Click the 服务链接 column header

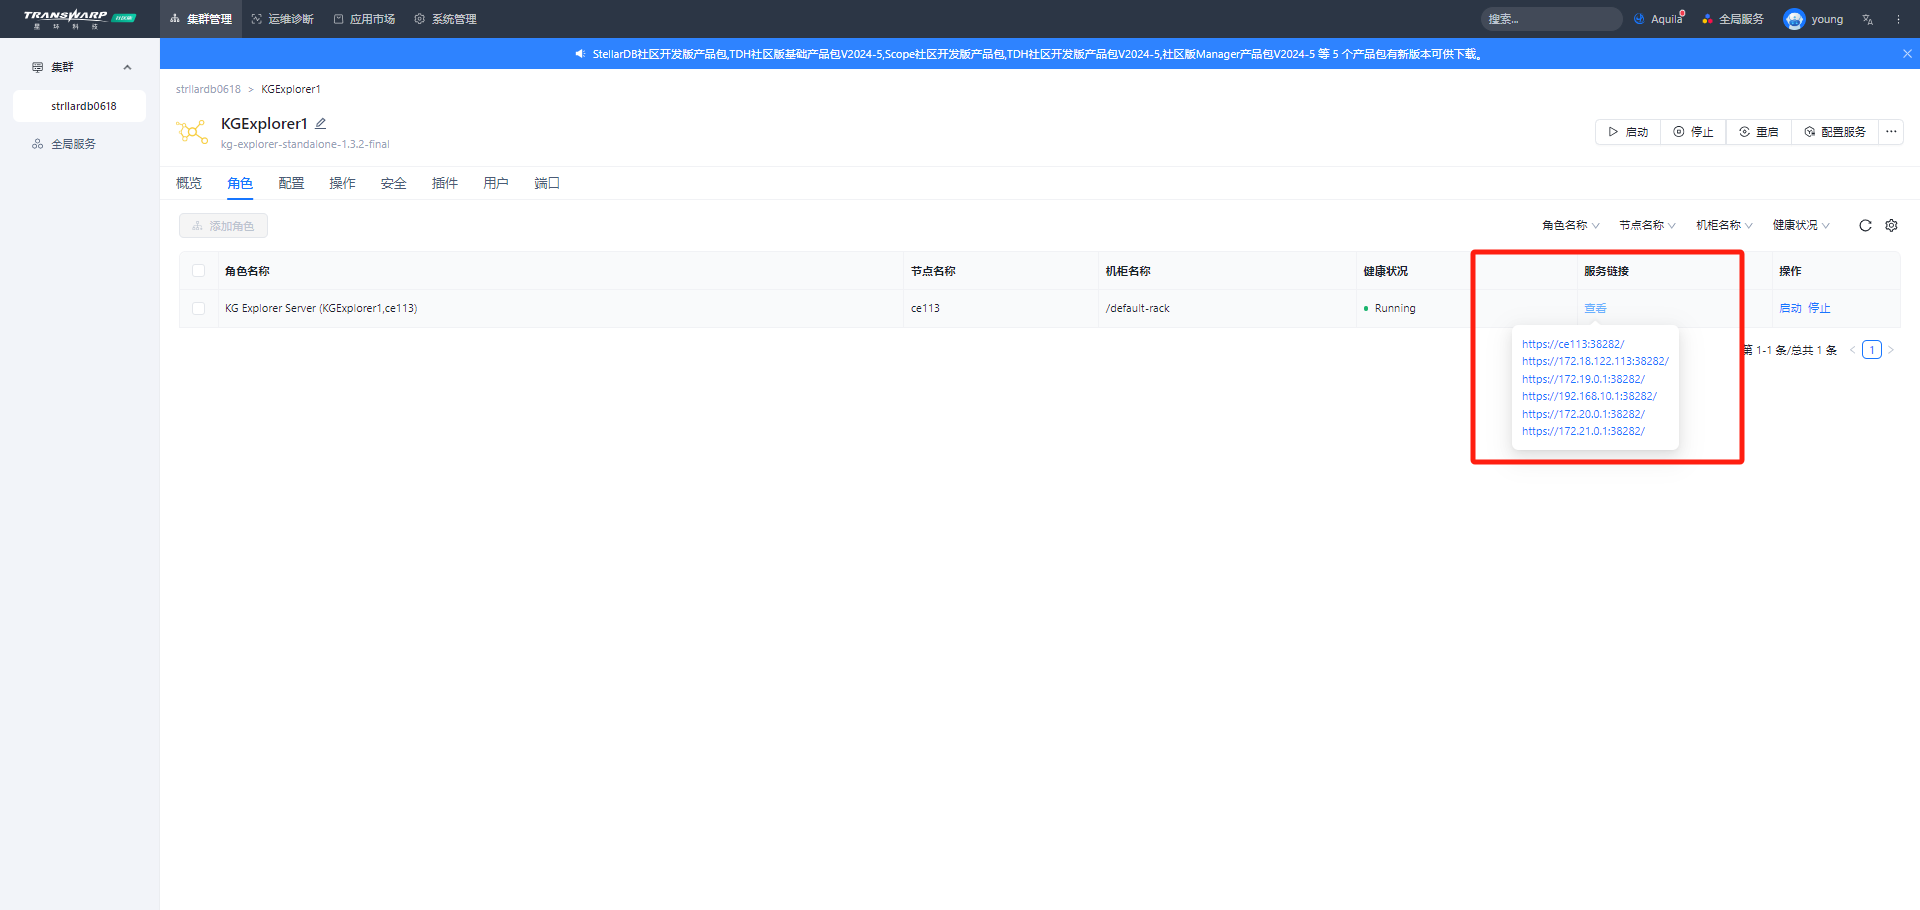tap(1606, 271)
